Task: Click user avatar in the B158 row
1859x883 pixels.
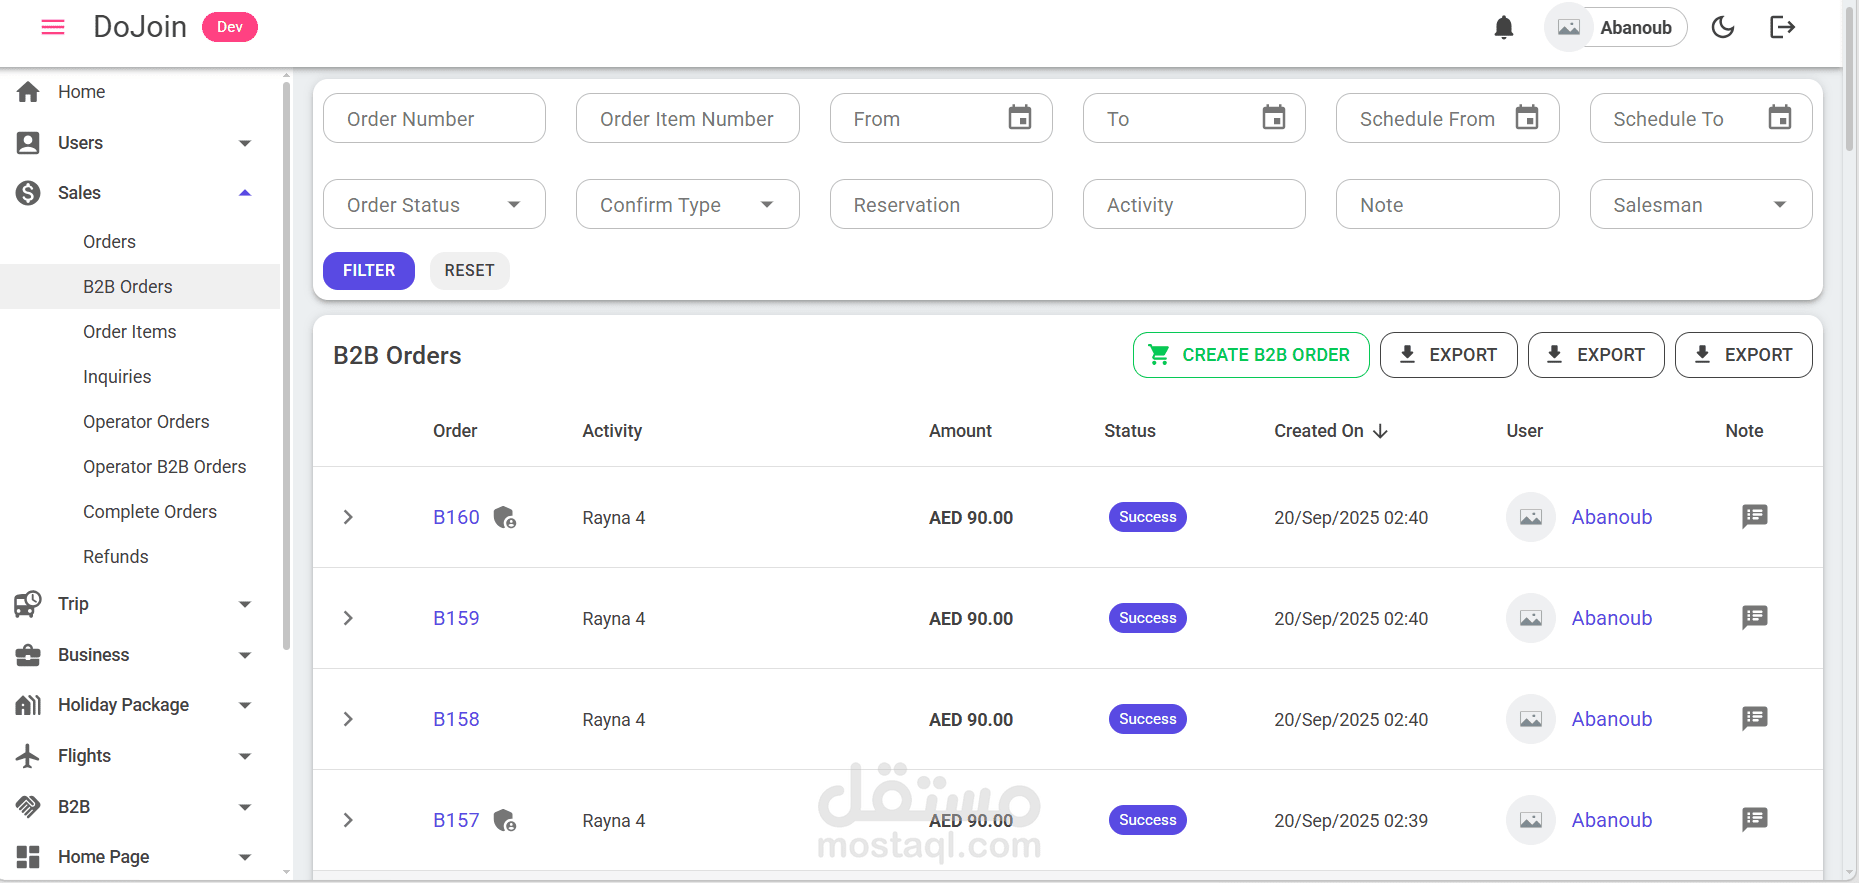Action: point(1531,719)
